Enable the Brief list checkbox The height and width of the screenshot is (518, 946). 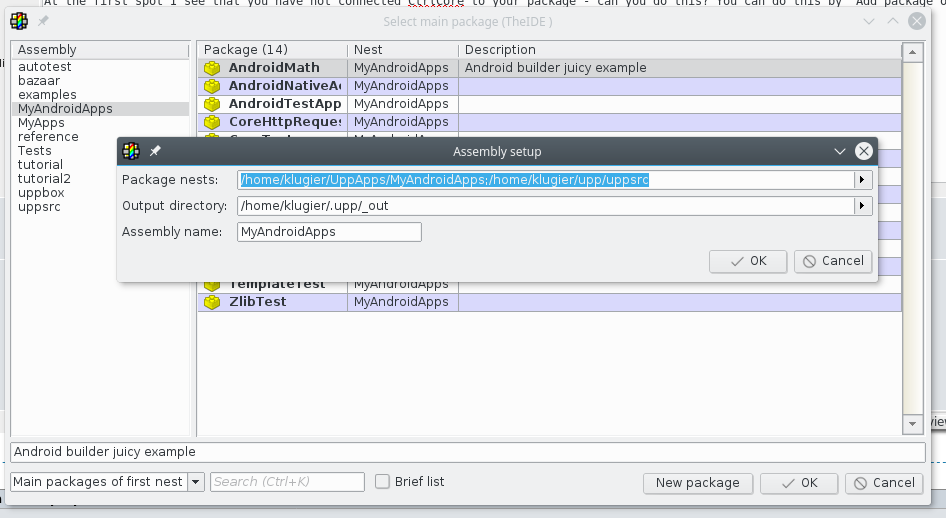(382, 482)
